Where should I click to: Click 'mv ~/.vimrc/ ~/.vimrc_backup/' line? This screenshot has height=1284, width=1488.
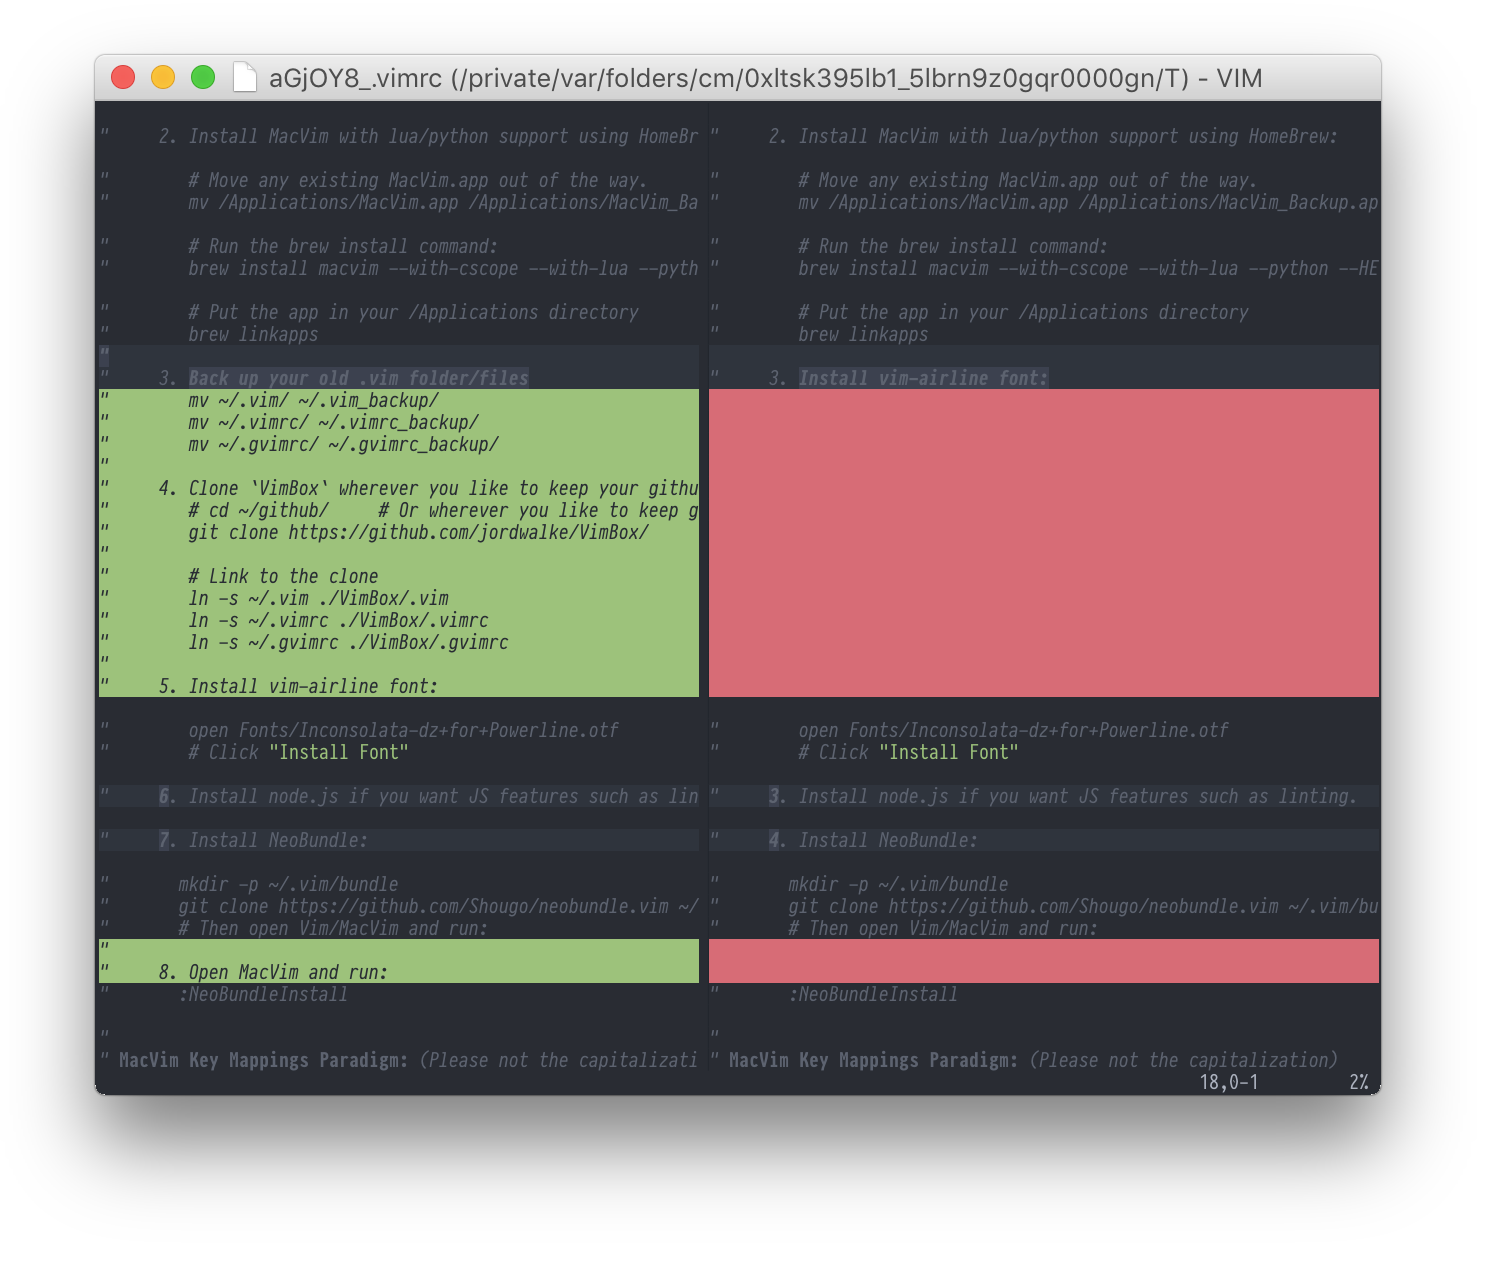tap(334, 422)
